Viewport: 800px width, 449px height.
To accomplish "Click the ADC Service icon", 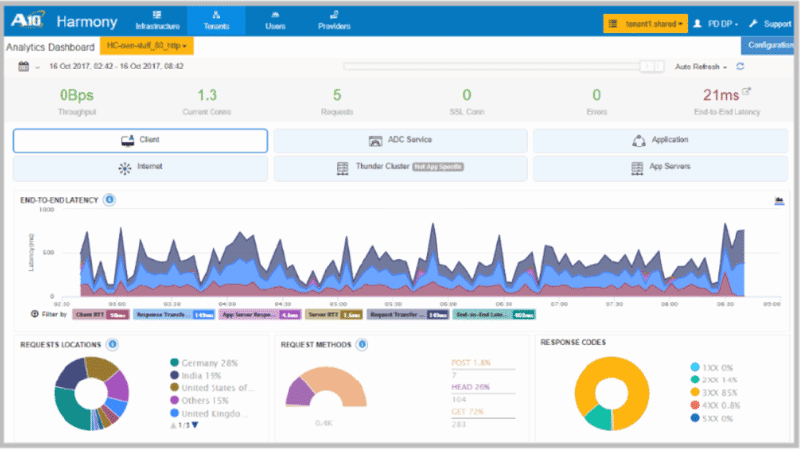I will click(x=375, y=141).
